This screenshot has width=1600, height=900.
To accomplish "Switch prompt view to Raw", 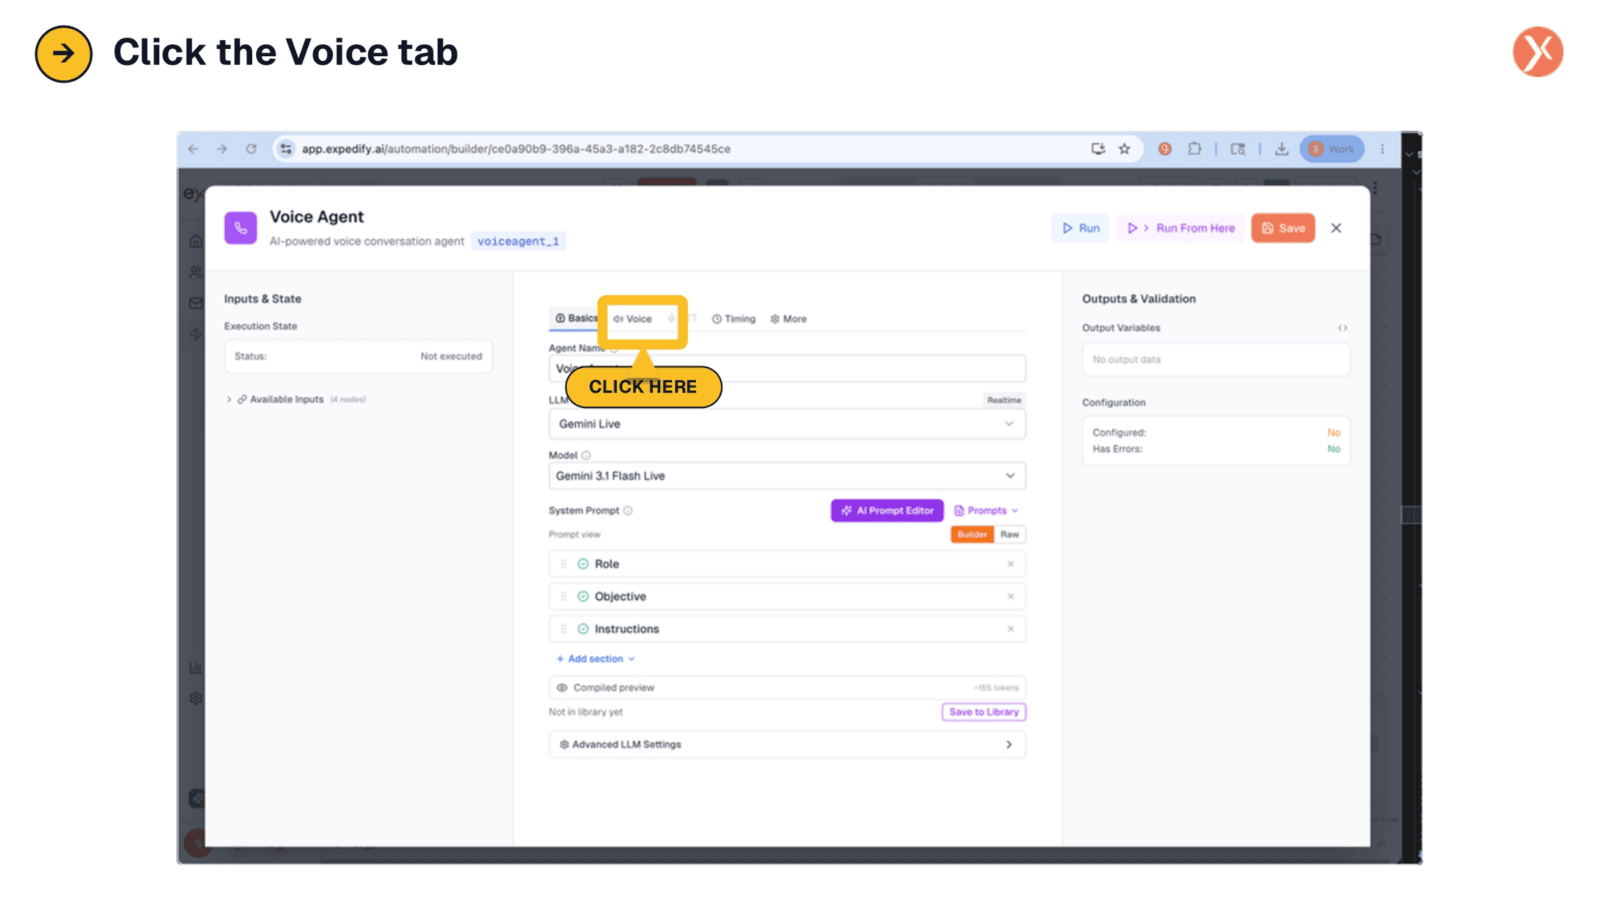I will [1010, 535].
